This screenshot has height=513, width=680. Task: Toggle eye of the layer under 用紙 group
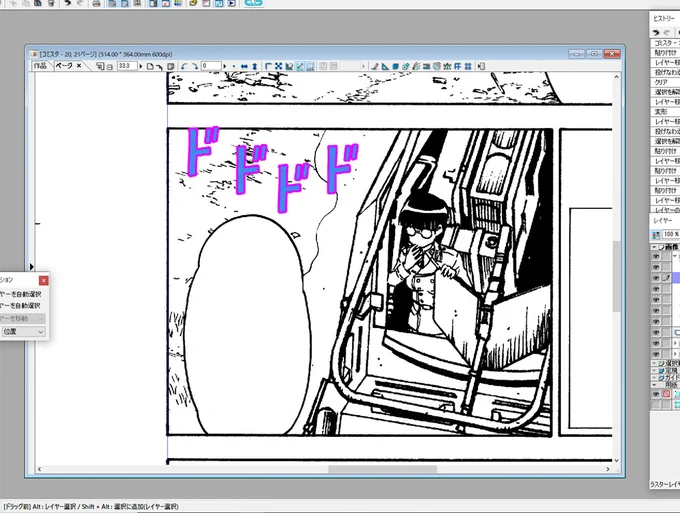(656, 394)
